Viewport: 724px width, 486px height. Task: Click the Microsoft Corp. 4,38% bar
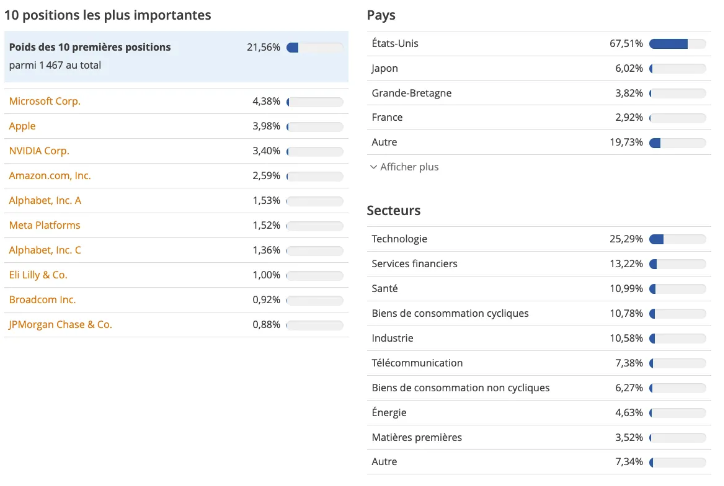click(x=315, y=102)
